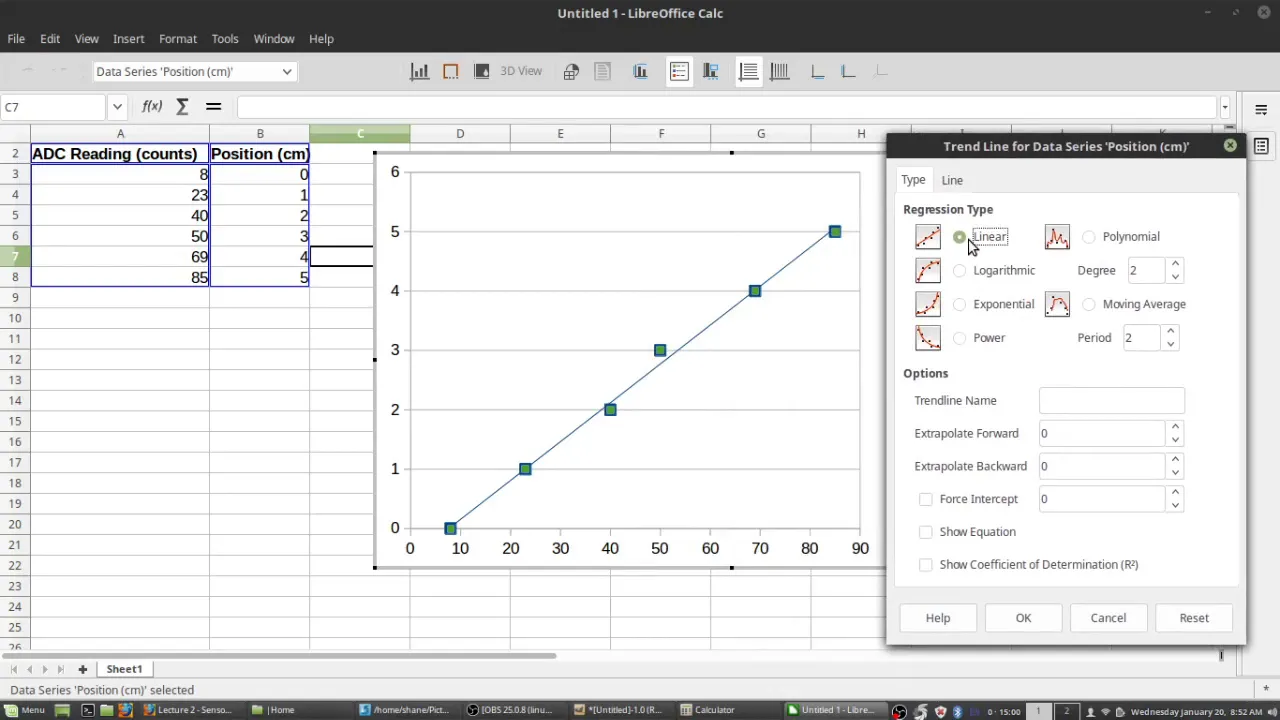Click the add sheet plus icon
Viewport: 1280px width, 720px height.
(82, 669)
